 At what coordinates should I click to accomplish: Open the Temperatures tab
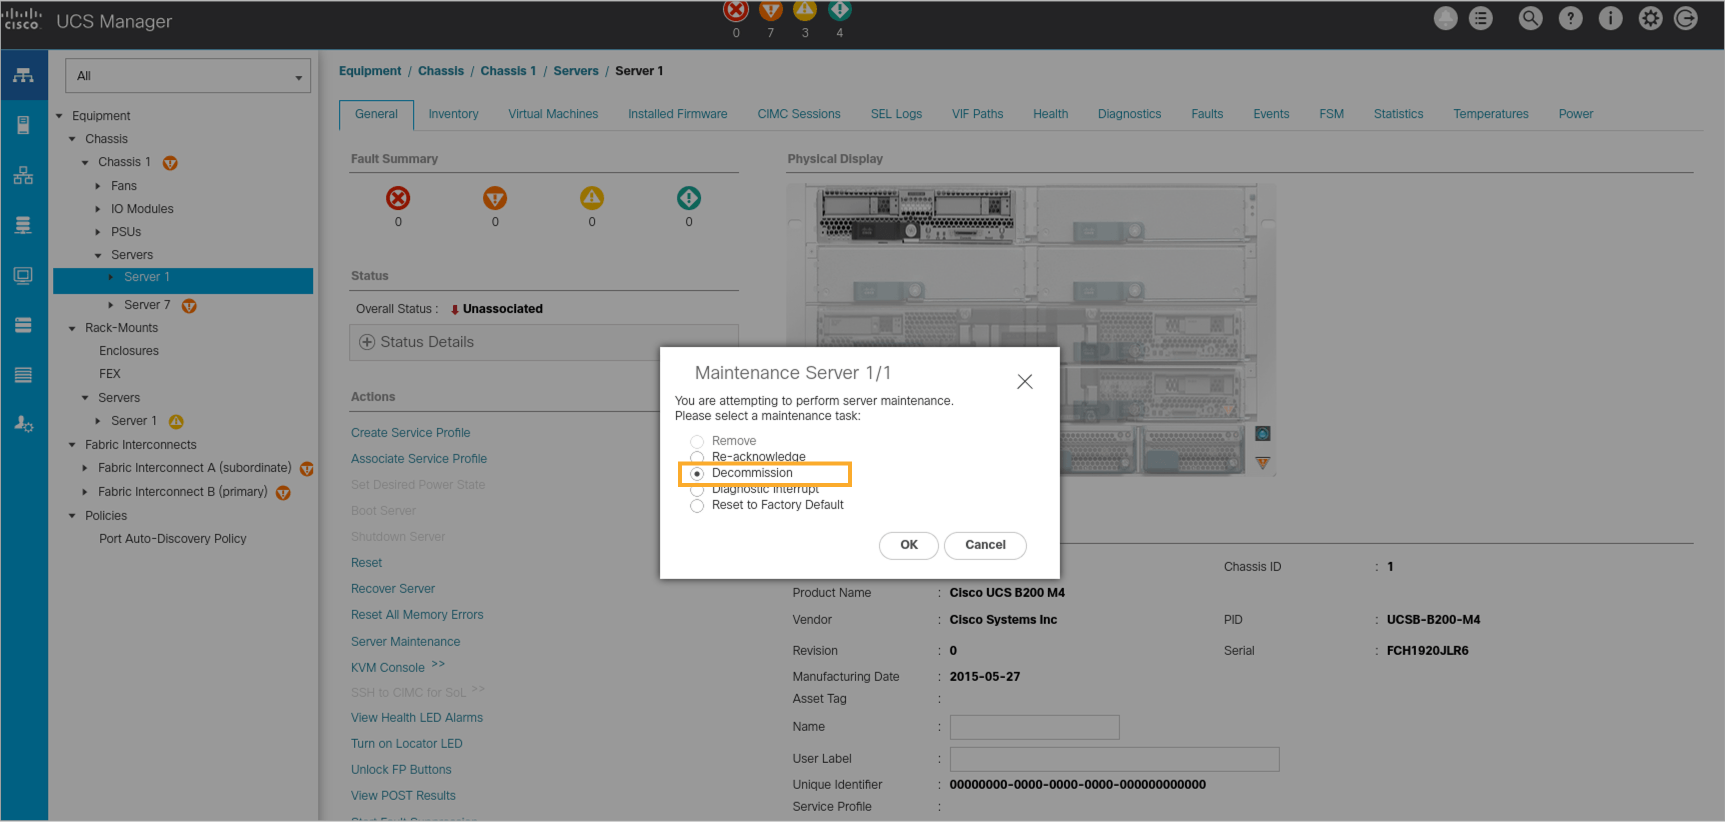[1490, 114]
